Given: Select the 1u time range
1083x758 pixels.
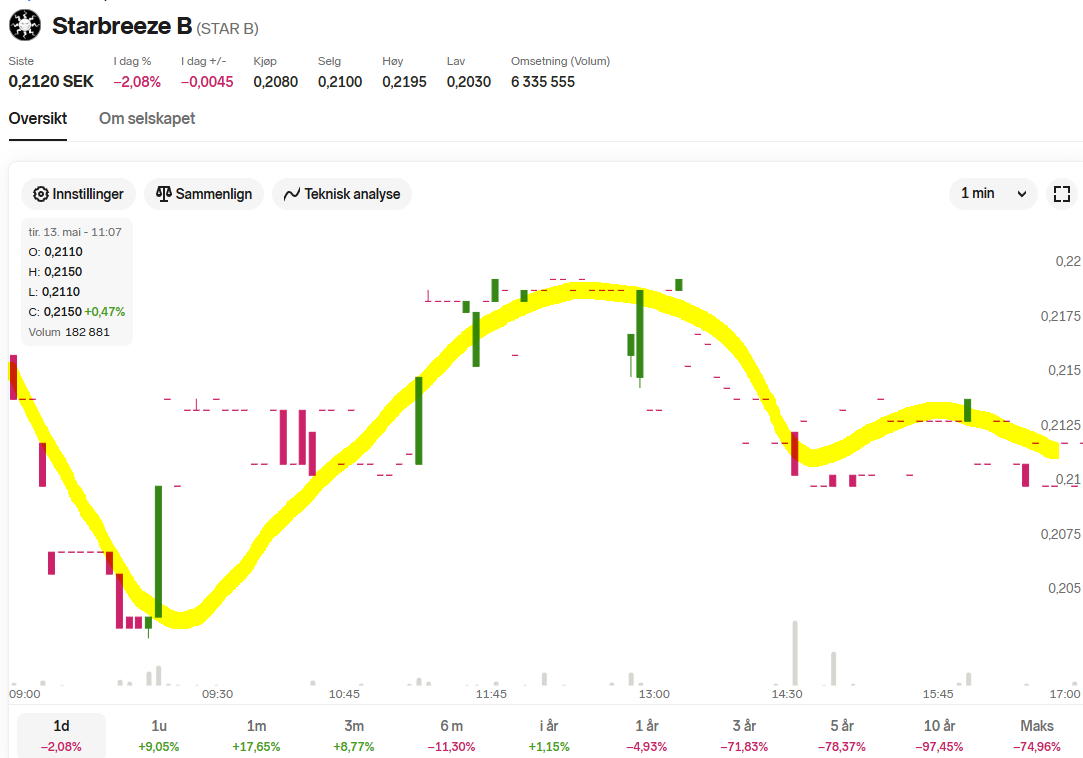Looking at the screenshot, I should (x=159, y=735).
